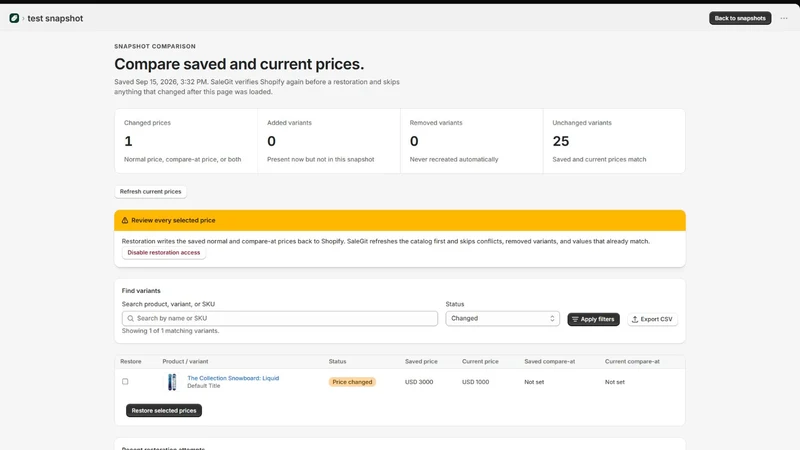
Task: Click the Saved compare-at column header
Action: click(549, 361)
